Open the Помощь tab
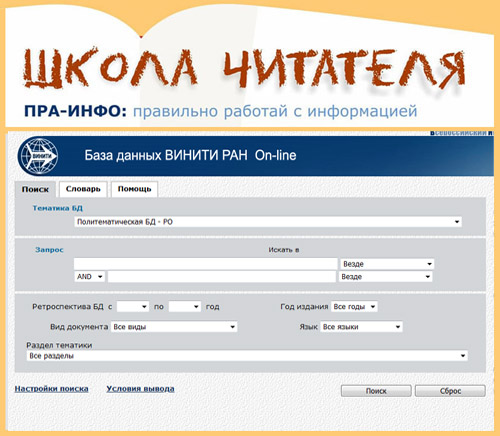Screen dimensions: 500x436 tap(134, 189)
